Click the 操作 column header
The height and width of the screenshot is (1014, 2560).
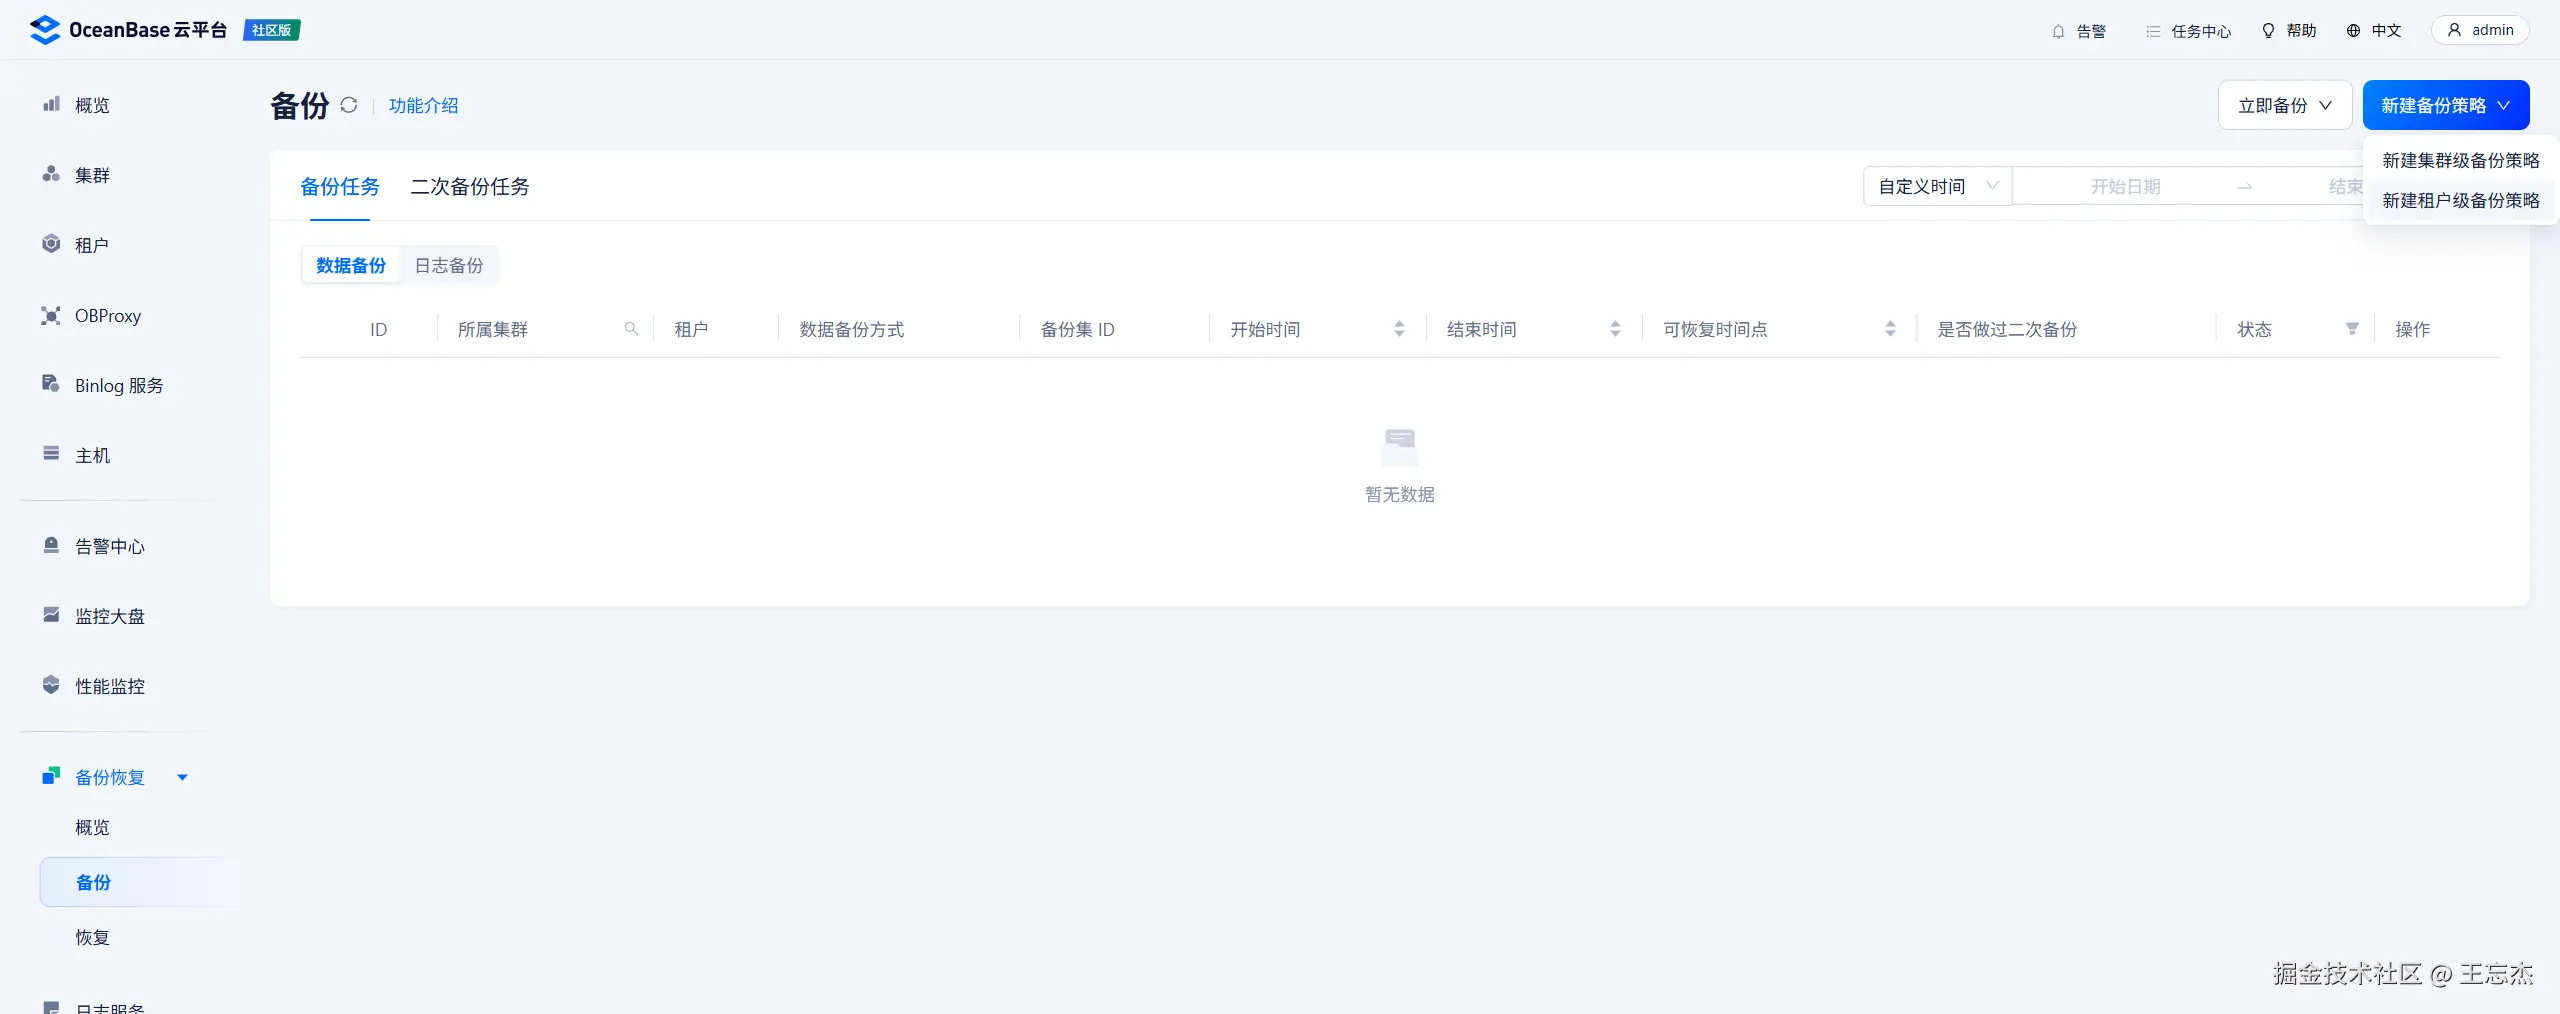click(2412, 329)
